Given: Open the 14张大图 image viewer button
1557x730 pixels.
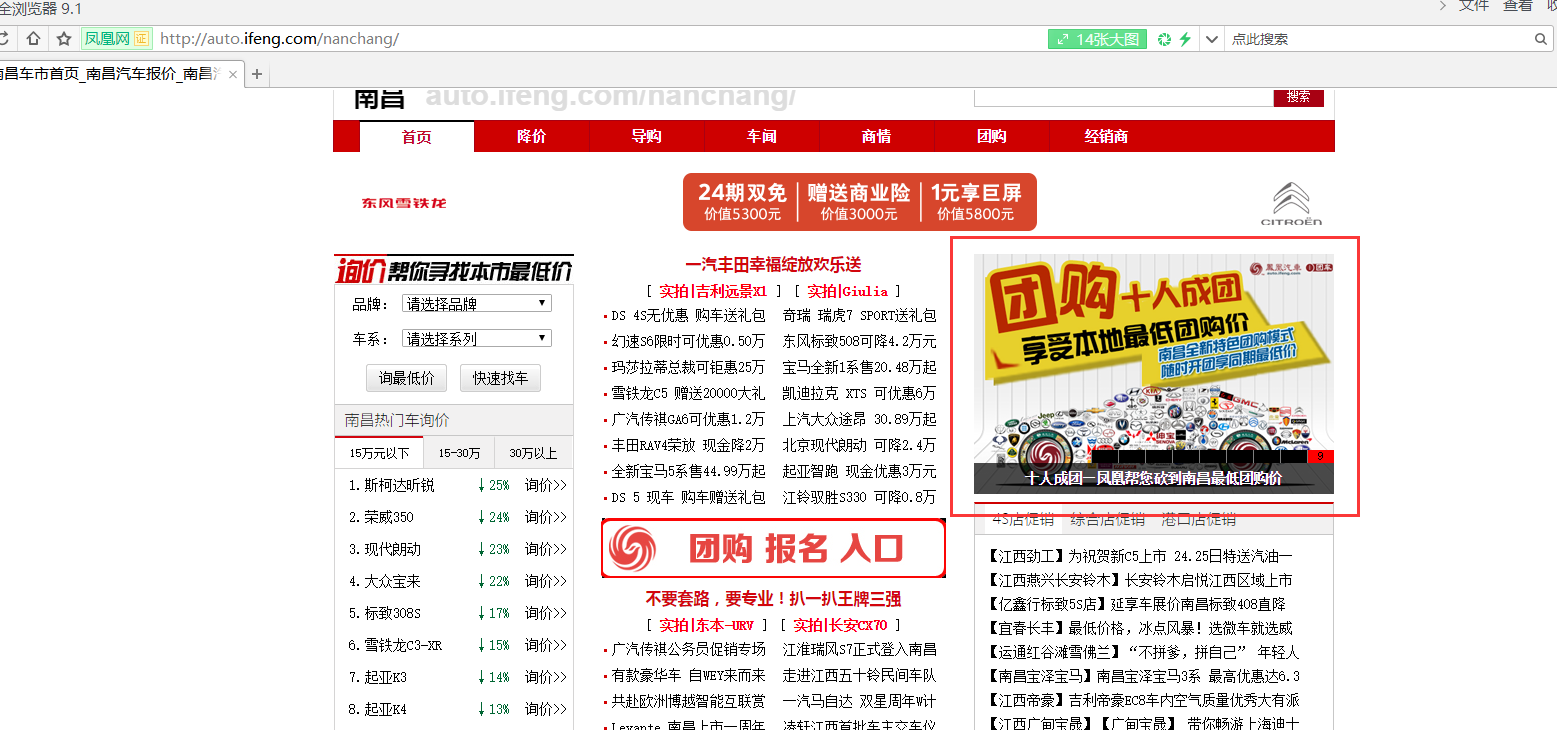Looking at the screenshot, I should click(x=1097, y=39).
